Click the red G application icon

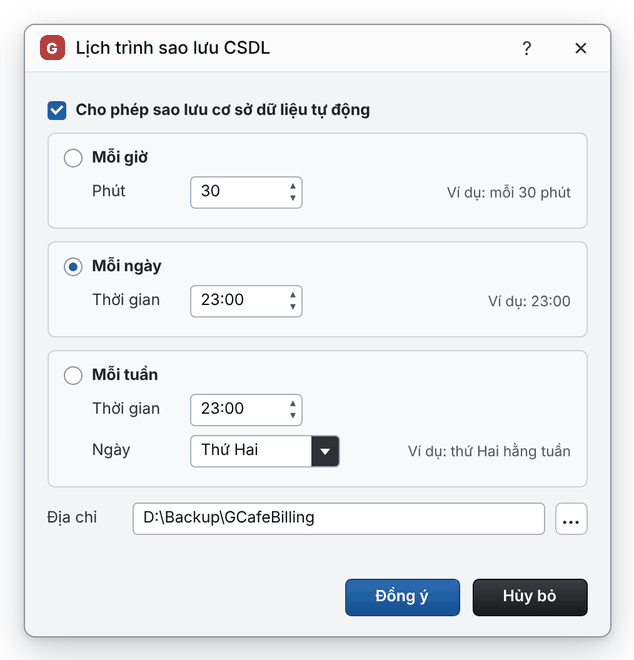click(52, 48)
